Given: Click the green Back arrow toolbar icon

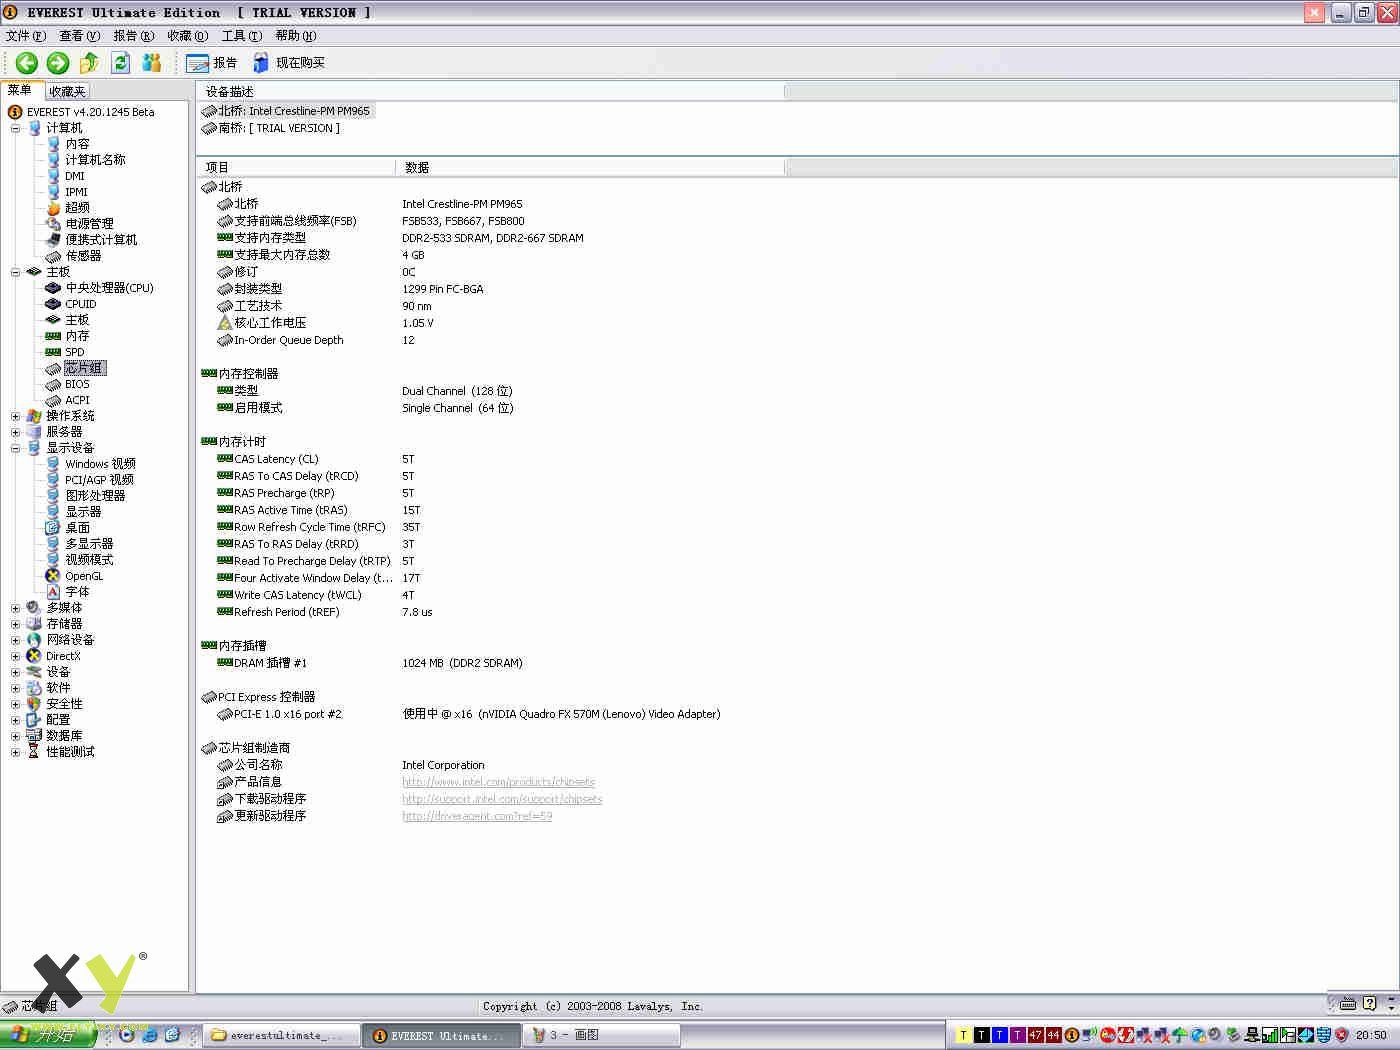Looking at the screenshot, I should click(27, 63).
